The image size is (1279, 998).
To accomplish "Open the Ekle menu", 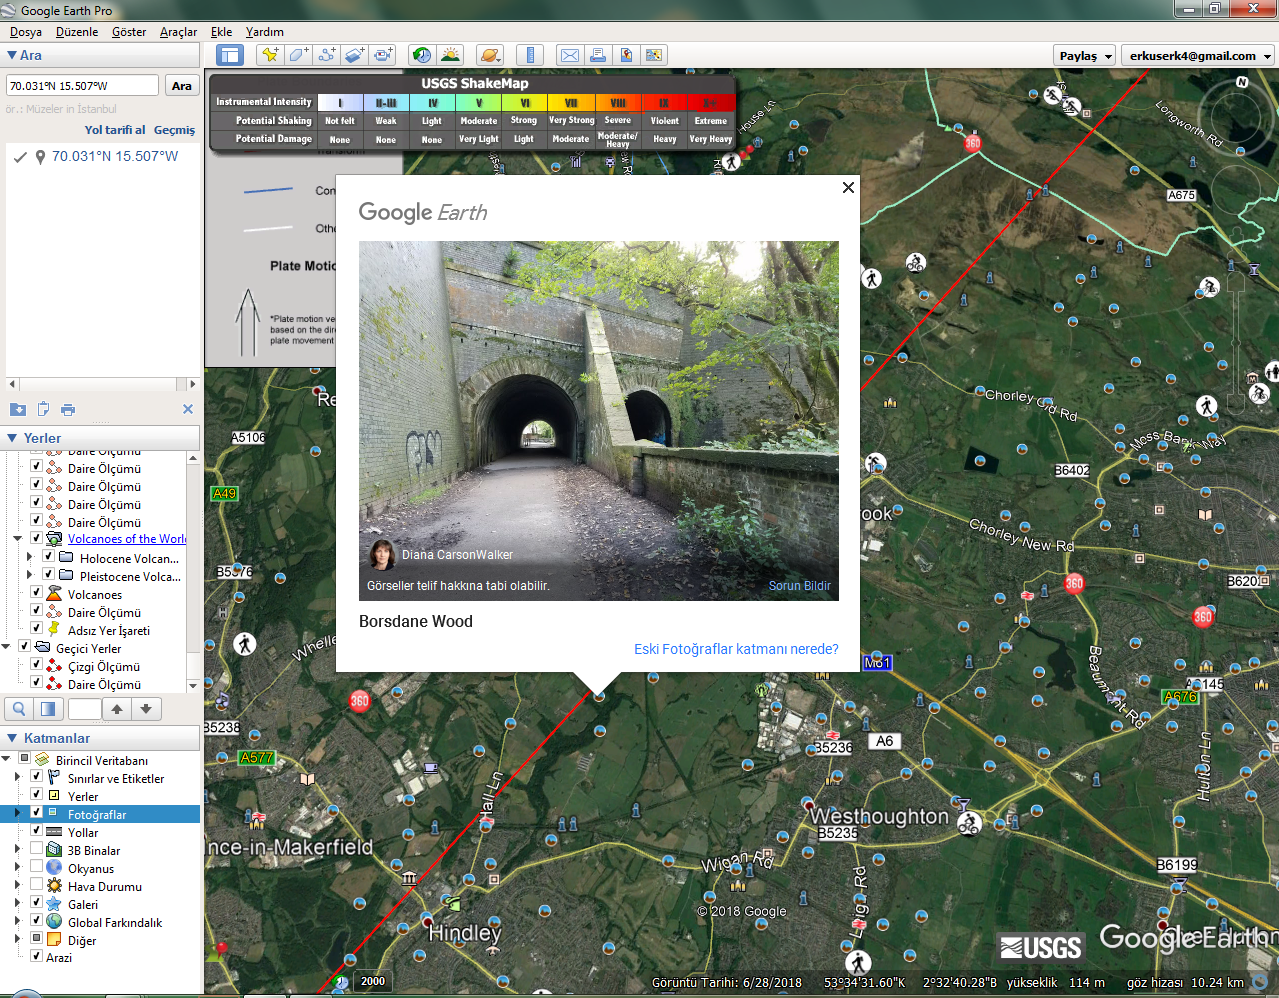I will (221, 32).
